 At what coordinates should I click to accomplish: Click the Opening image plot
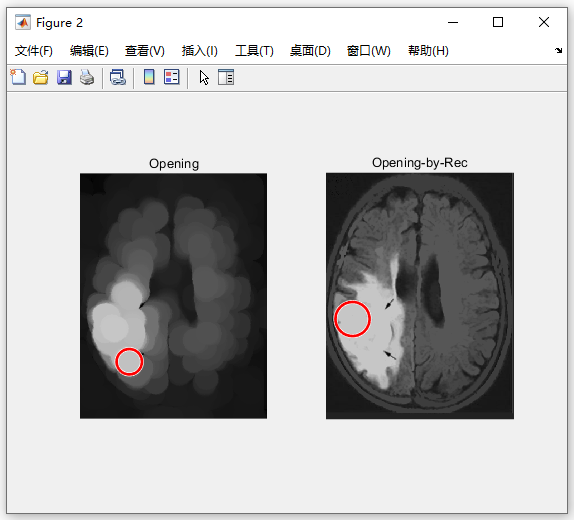click(x=174, y=296)
